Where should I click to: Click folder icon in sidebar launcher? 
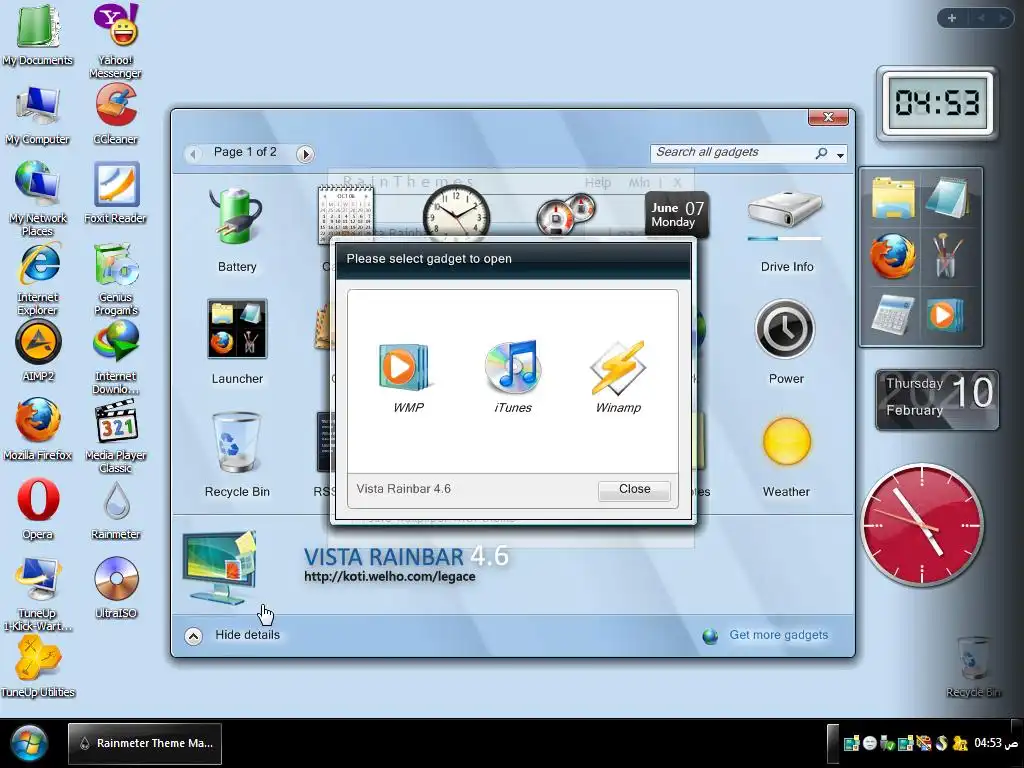point(892,197)
